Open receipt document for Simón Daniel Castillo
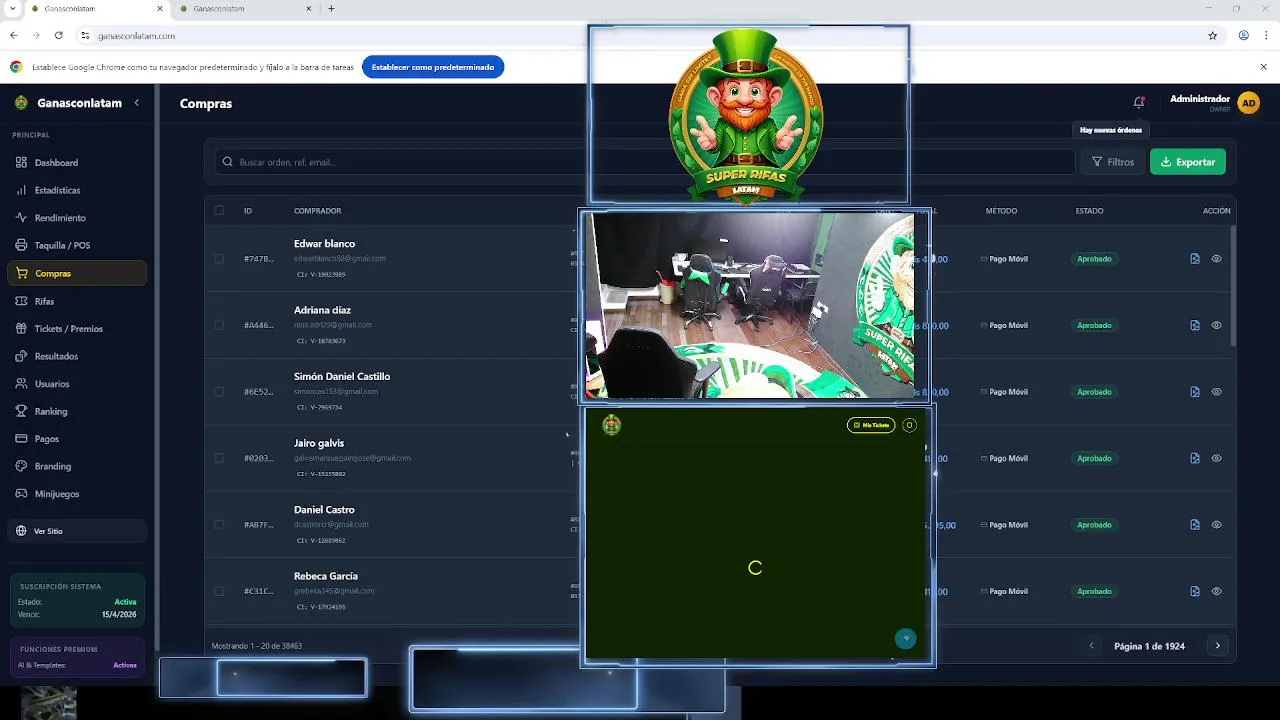Image resolution: width=1280 pixels, height=720 pixels. pyautogui.click(x=1195, y=392)
